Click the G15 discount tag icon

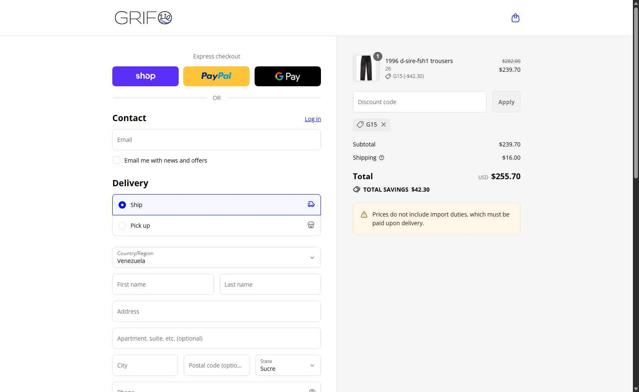360,125
